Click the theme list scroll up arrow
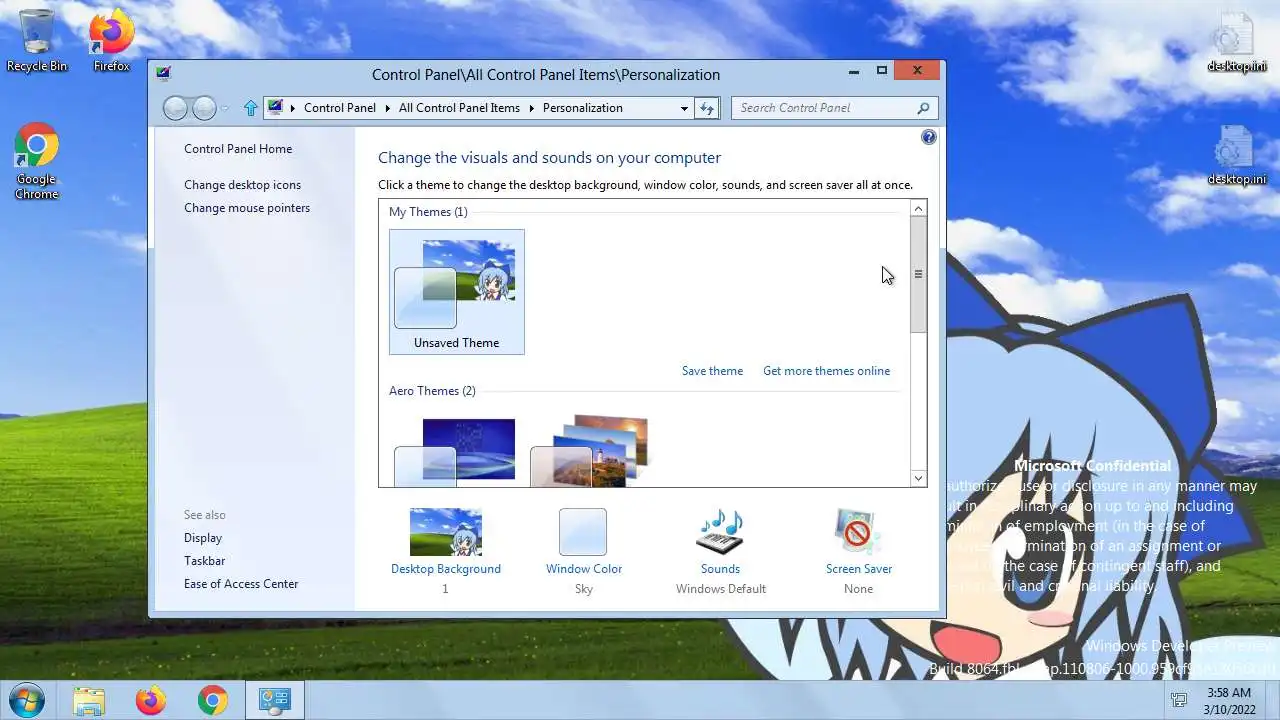The height and width of the screenshot is (720, 1280). coord(918,208)
